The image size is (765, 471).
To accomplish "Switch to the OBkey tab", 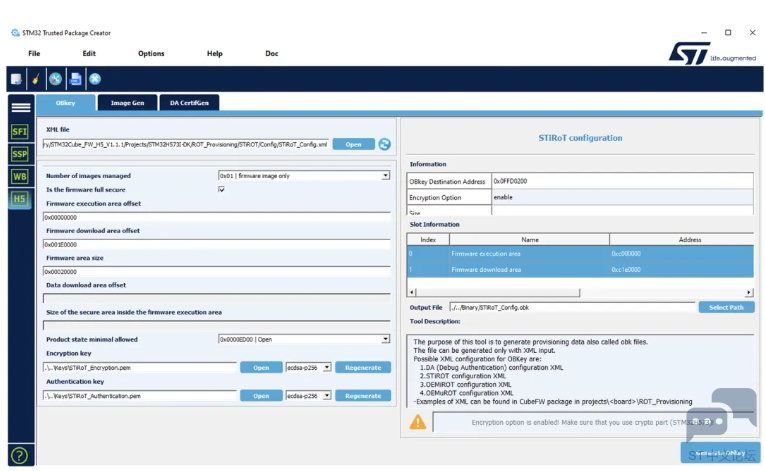I will pos(65,103).
